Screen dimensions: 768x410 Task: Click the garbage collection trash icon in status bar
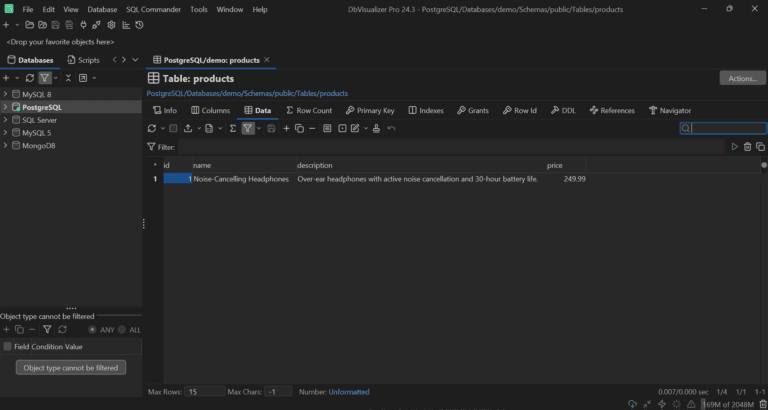tap(763, 405)
